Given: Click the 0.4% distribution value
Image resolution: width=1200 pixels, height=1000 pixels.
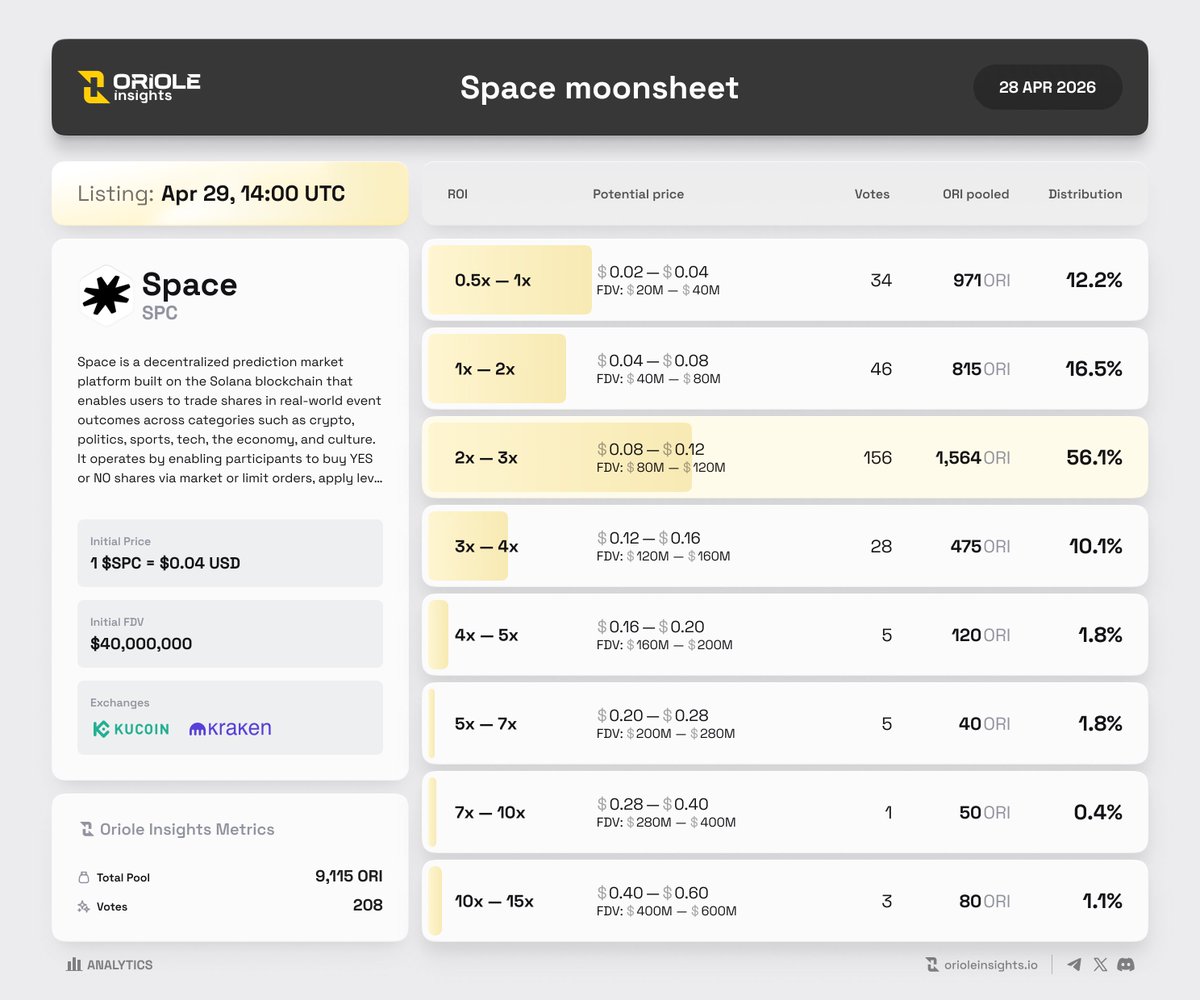Looking at the screenshot, I should pos(1098,812).
